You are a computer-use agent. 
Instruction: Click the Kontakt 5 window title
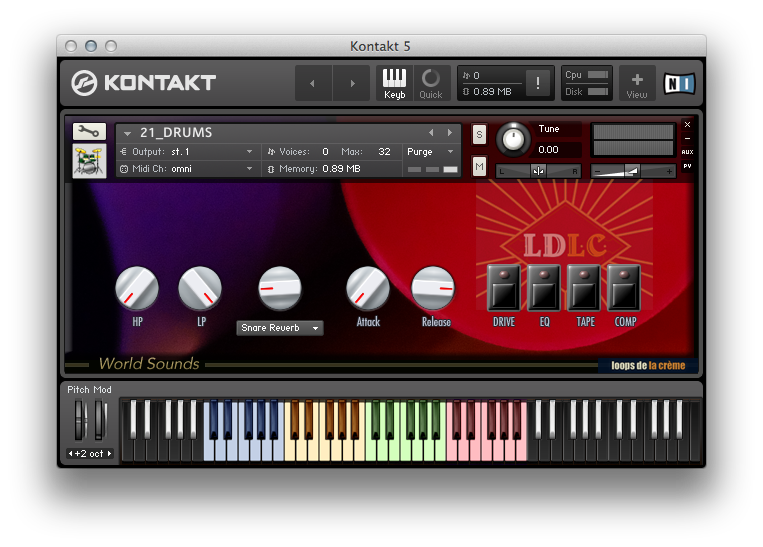(x=380, y=46)
